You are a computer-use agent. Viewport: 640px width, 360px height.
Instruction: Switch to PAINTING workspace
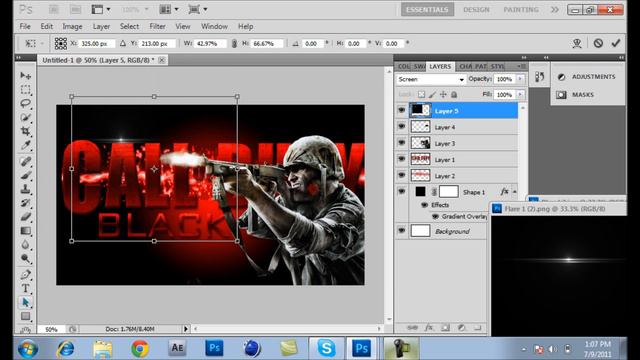[x=521, y=9]
